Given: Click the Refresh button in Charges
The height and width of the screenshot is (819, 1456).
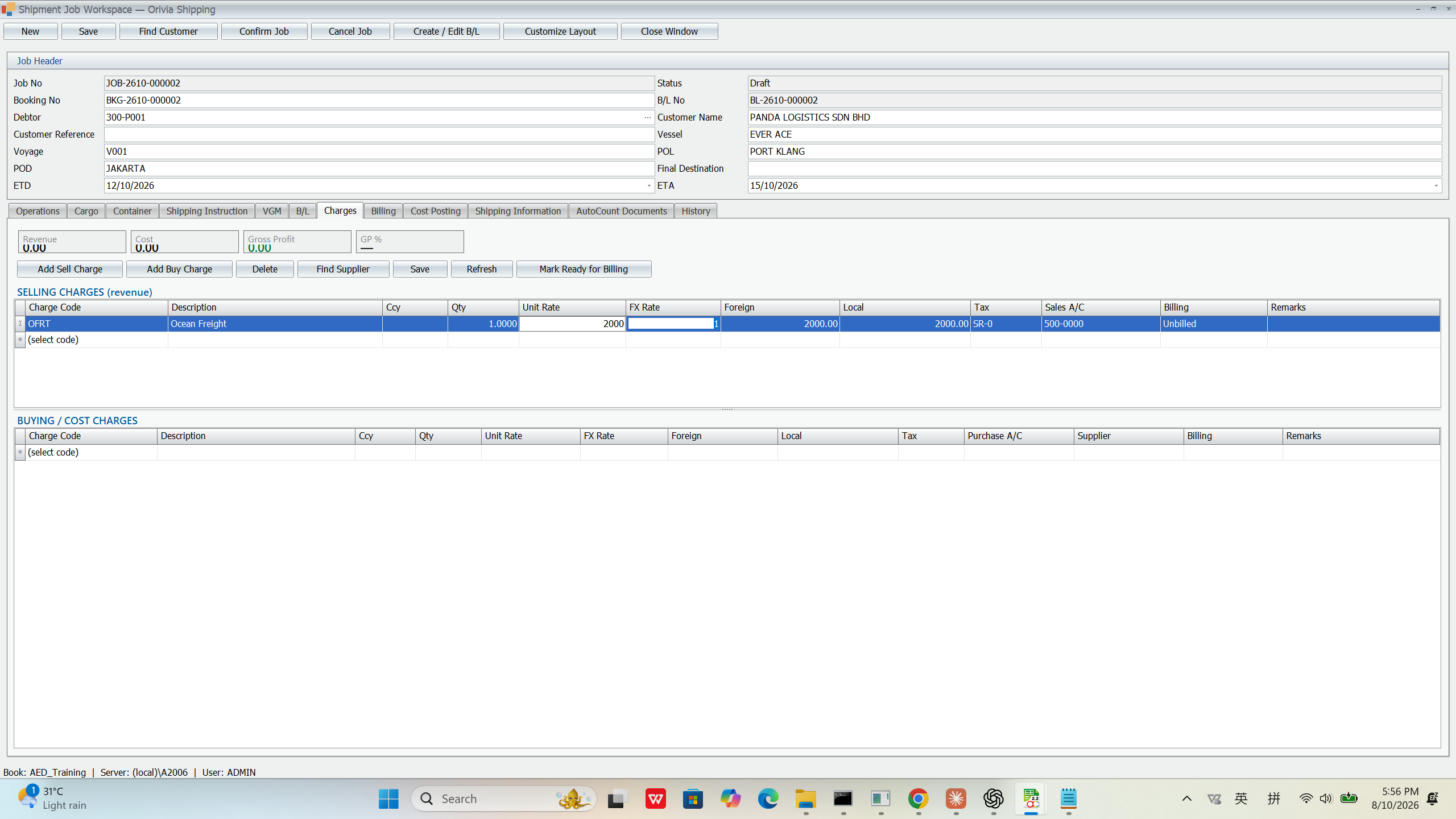Looking at the screenshot, I should (x=481, y=269).
